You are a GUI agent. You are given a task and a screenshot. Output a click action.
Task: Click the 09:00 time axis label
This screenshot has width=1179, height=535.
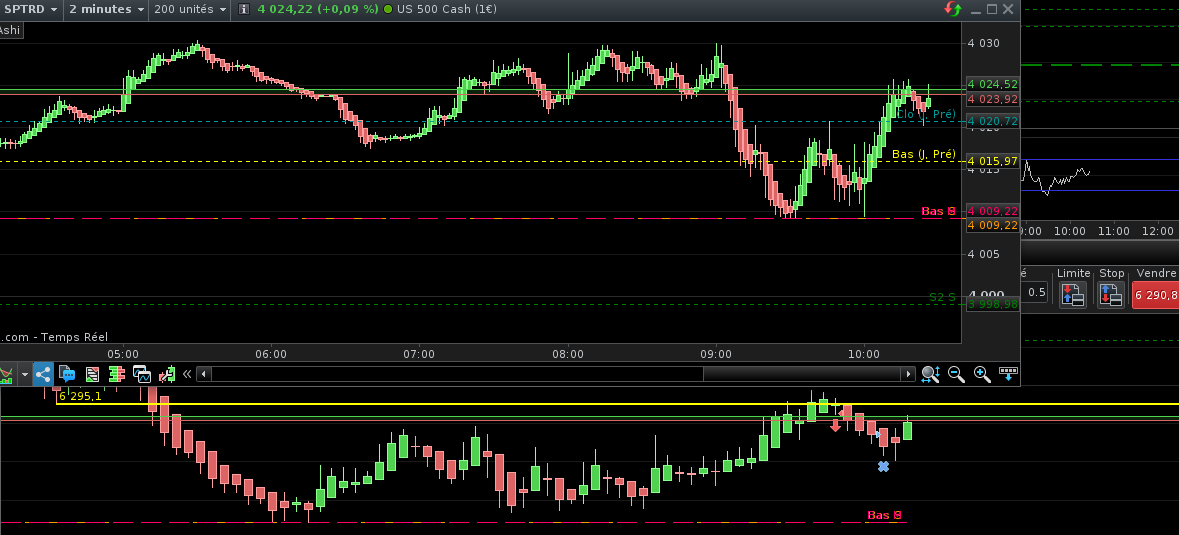pos(716,354)
